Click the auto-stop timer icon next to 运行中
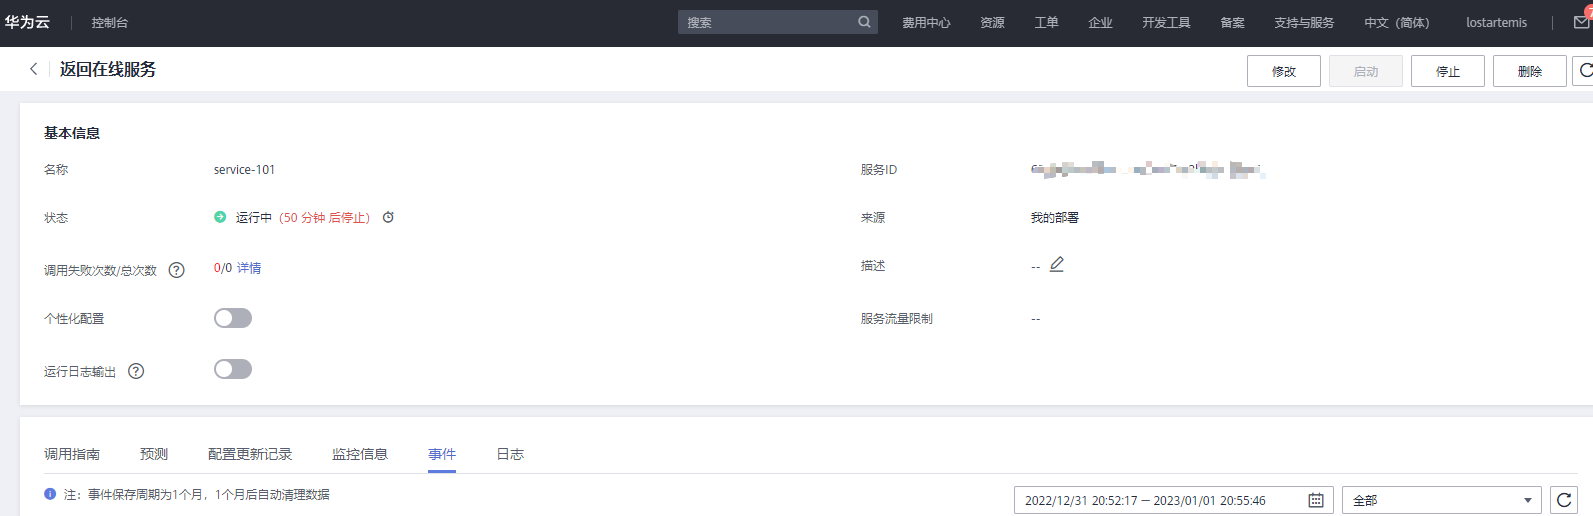 pyautogui.click(x=388, y=217)
